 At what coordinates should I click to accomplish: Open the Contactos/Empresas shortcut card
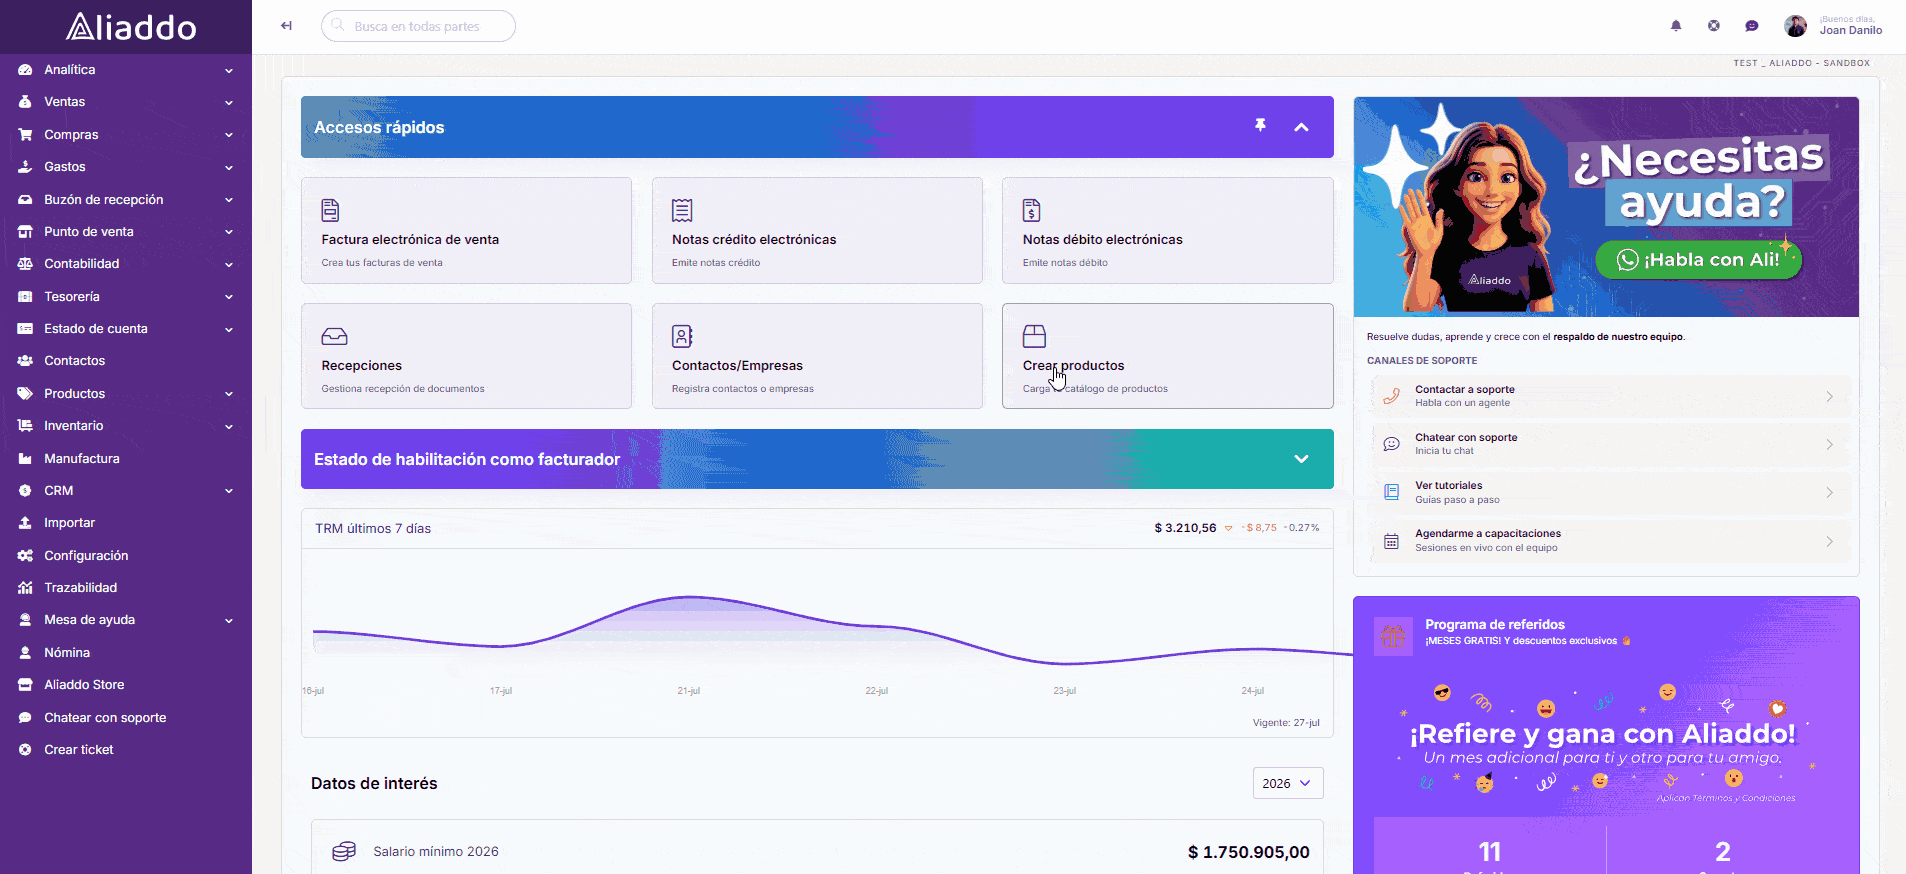point(817,356)
